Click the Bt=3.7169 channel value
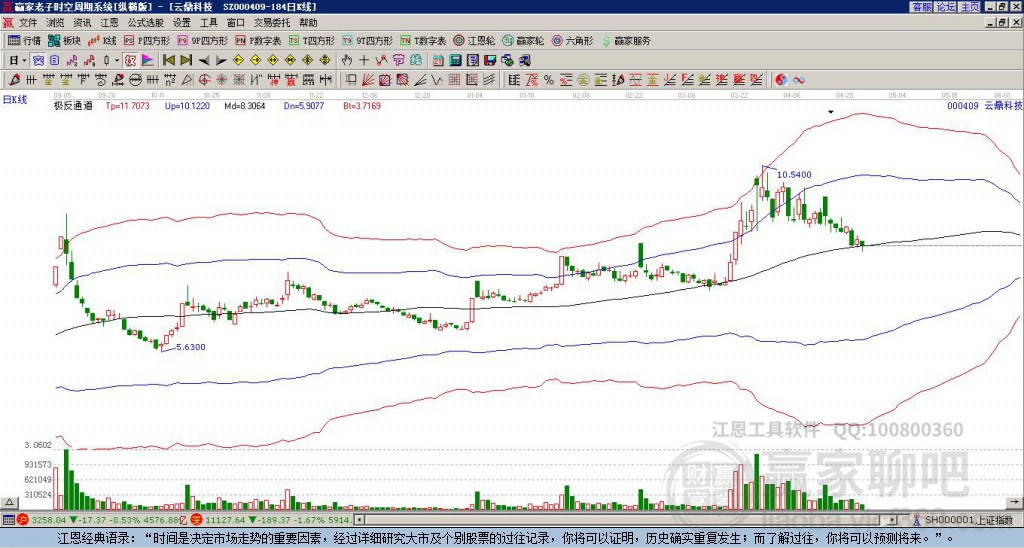Image resolution: width=1024 pixels, height=548 pixels. click(361, 105)
